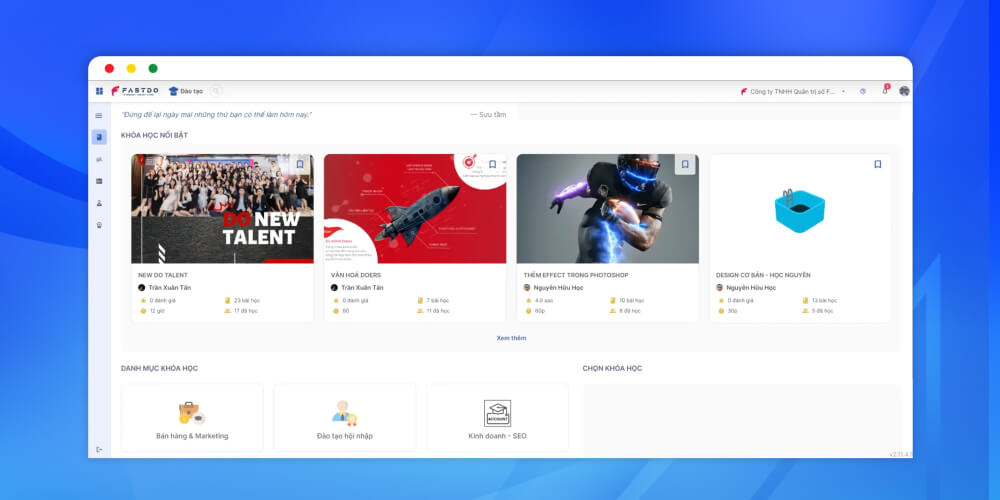Click the FASTDO logo
1000x500 pixels.
135,91
